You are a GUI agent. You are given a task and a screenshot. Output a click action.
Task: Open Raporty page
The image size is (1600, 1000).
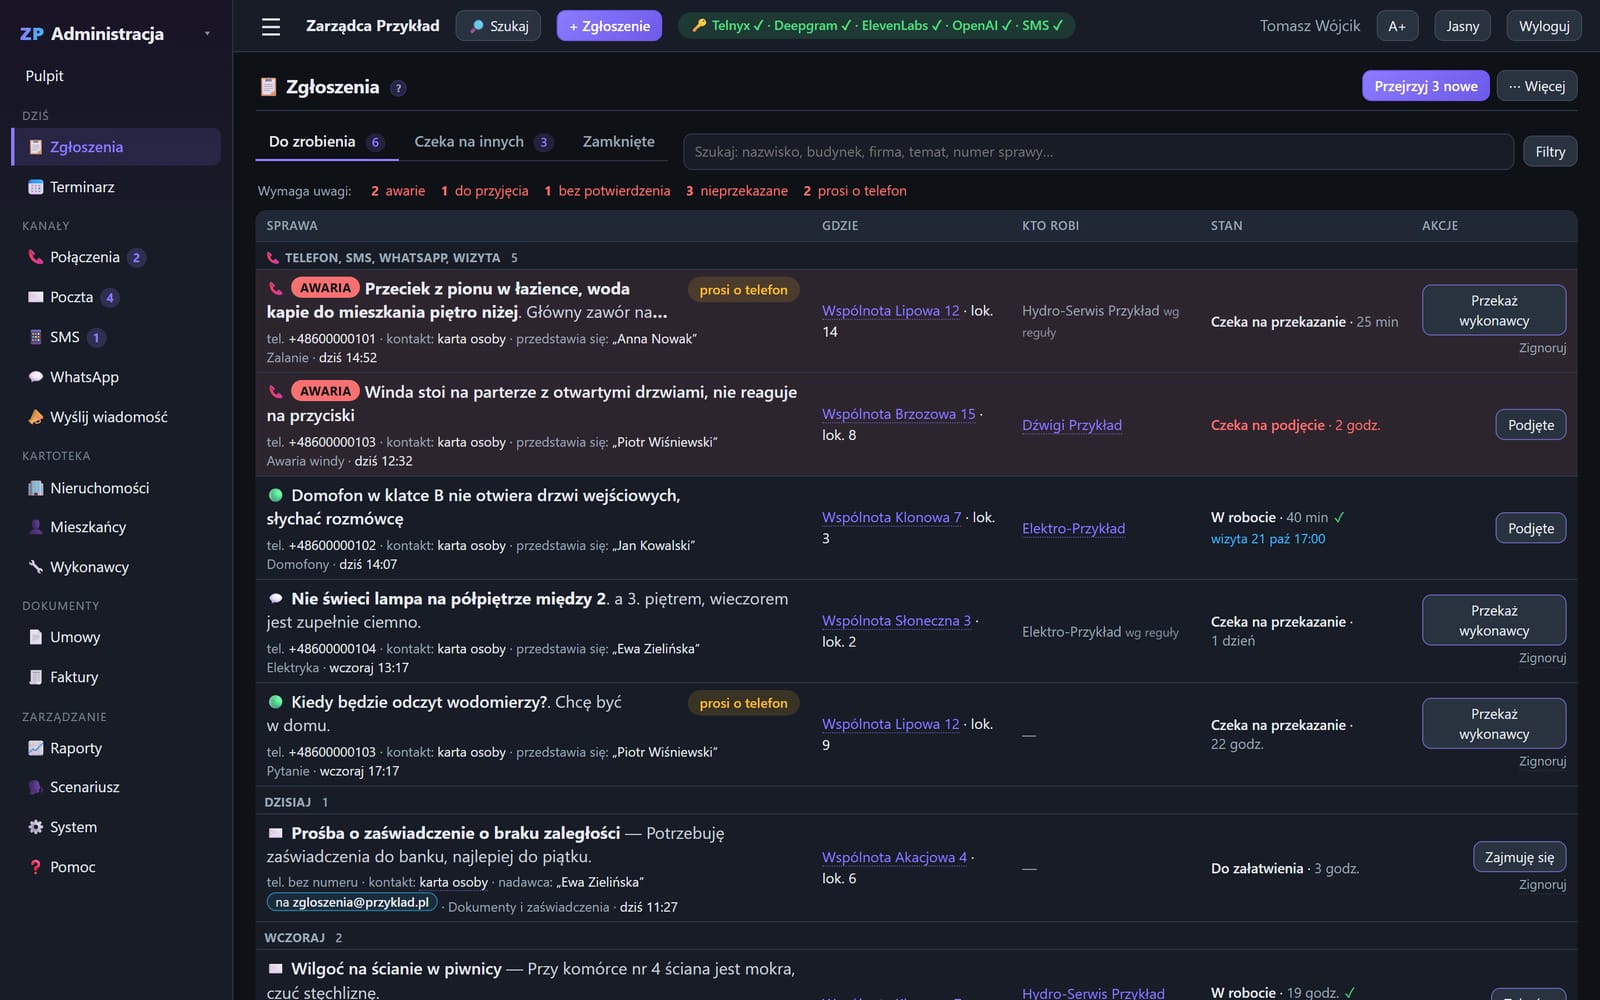(116, 748)
